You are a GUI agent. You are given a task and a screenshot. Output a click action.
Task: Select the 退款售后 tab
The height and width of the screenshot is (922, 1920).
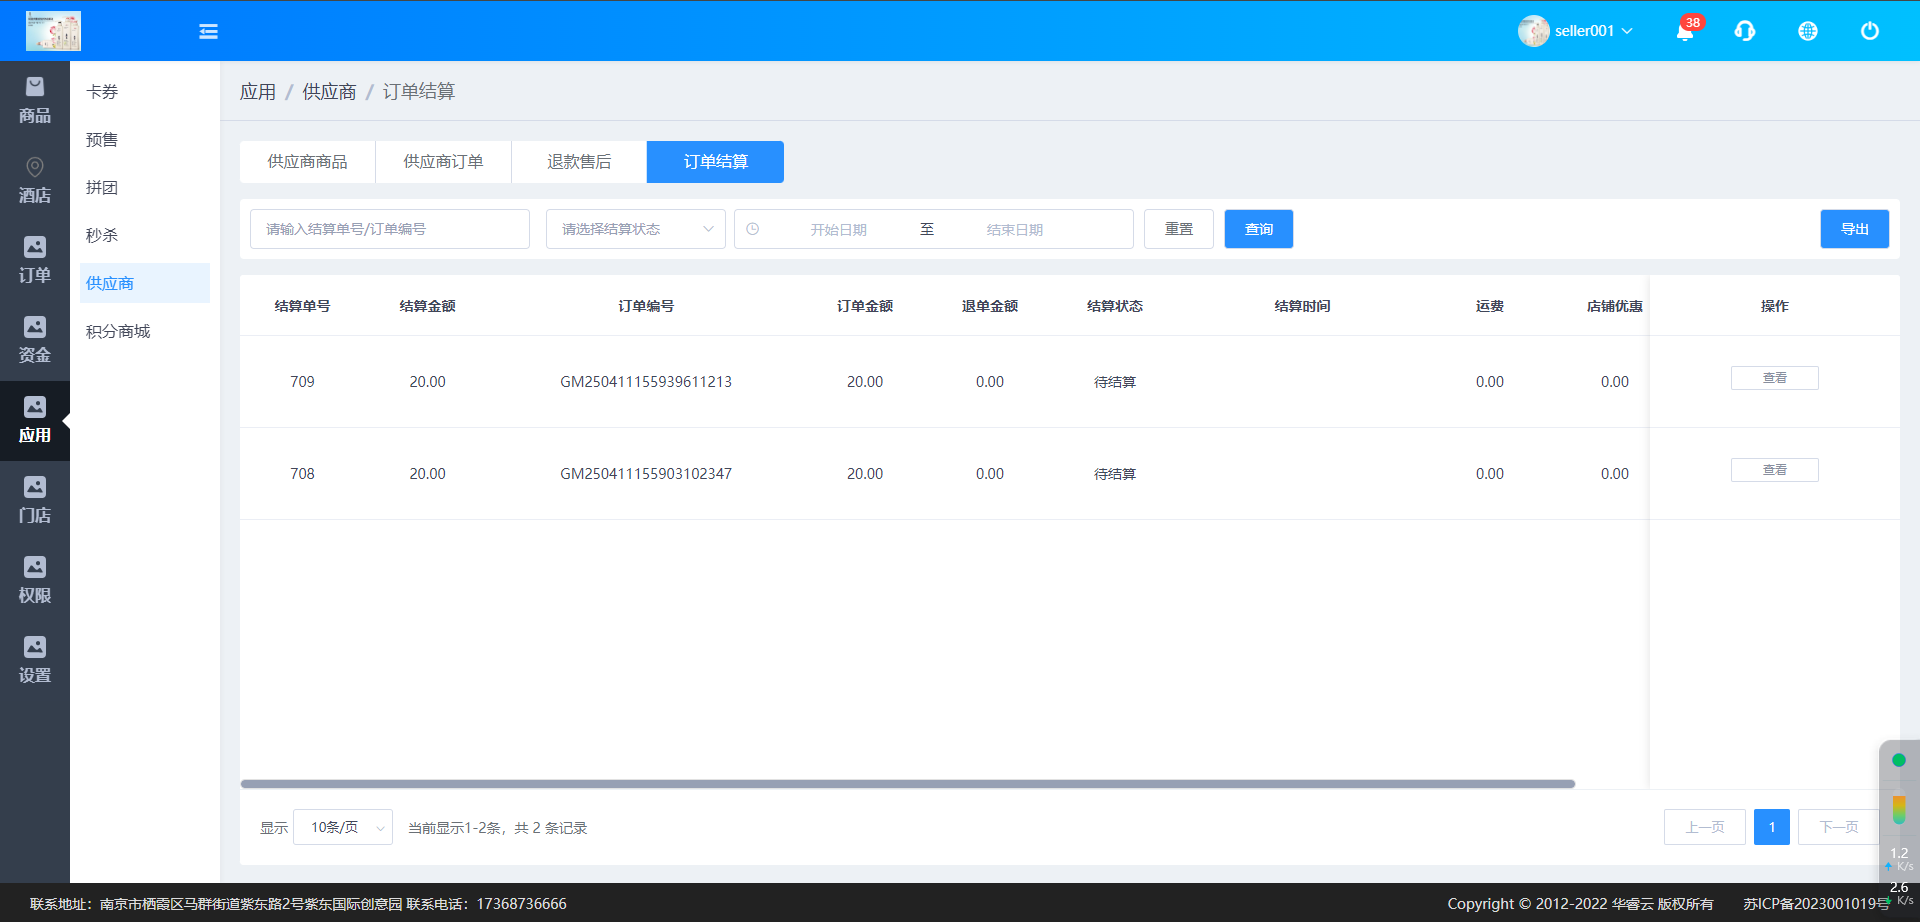(x=579, y=162)
